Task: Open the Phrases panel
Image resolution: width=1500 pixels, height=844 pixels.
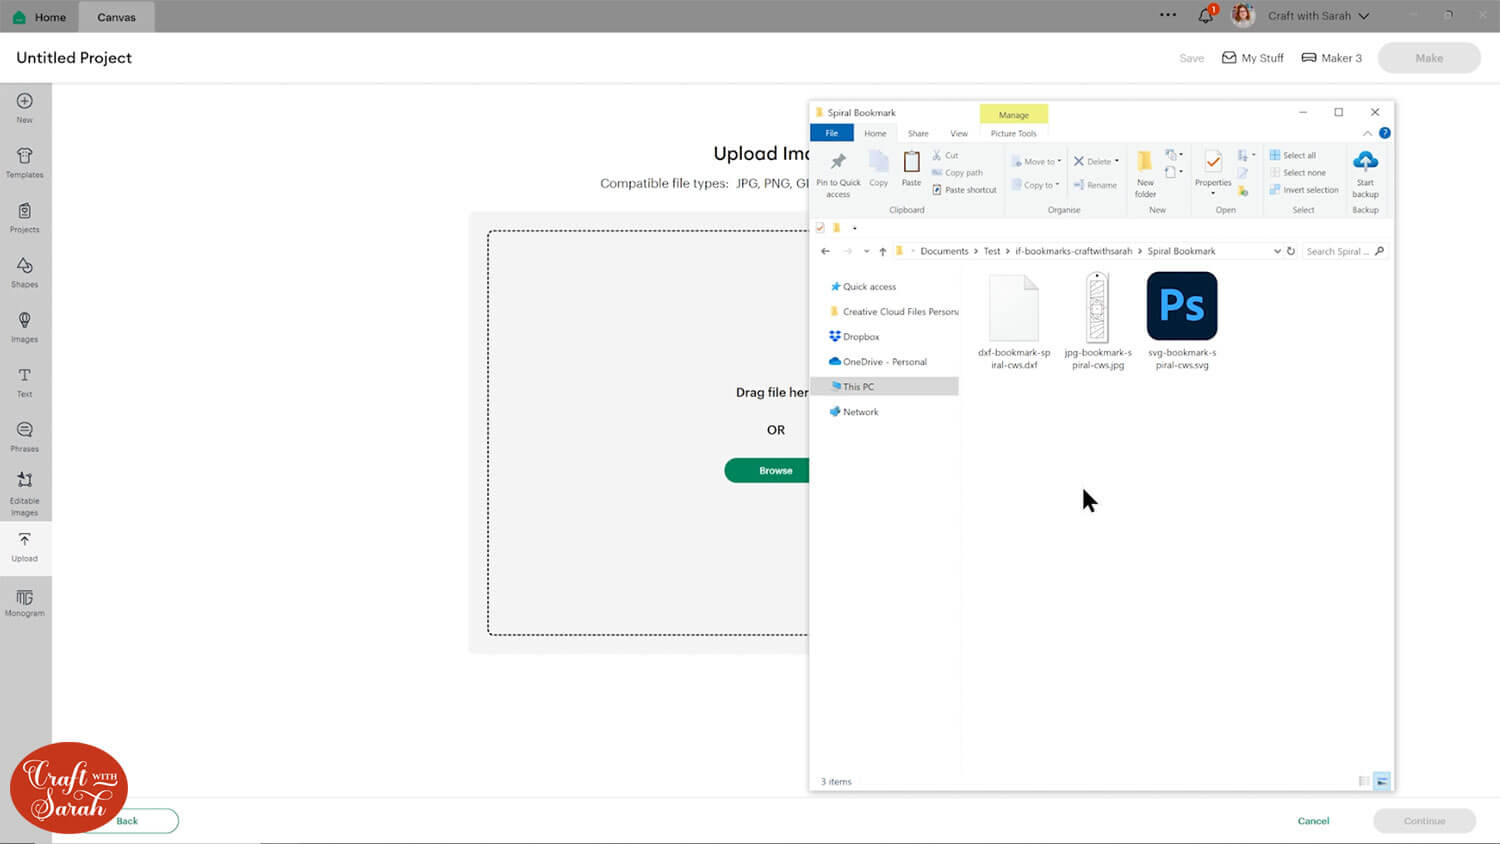Action: tap(25, 435)
